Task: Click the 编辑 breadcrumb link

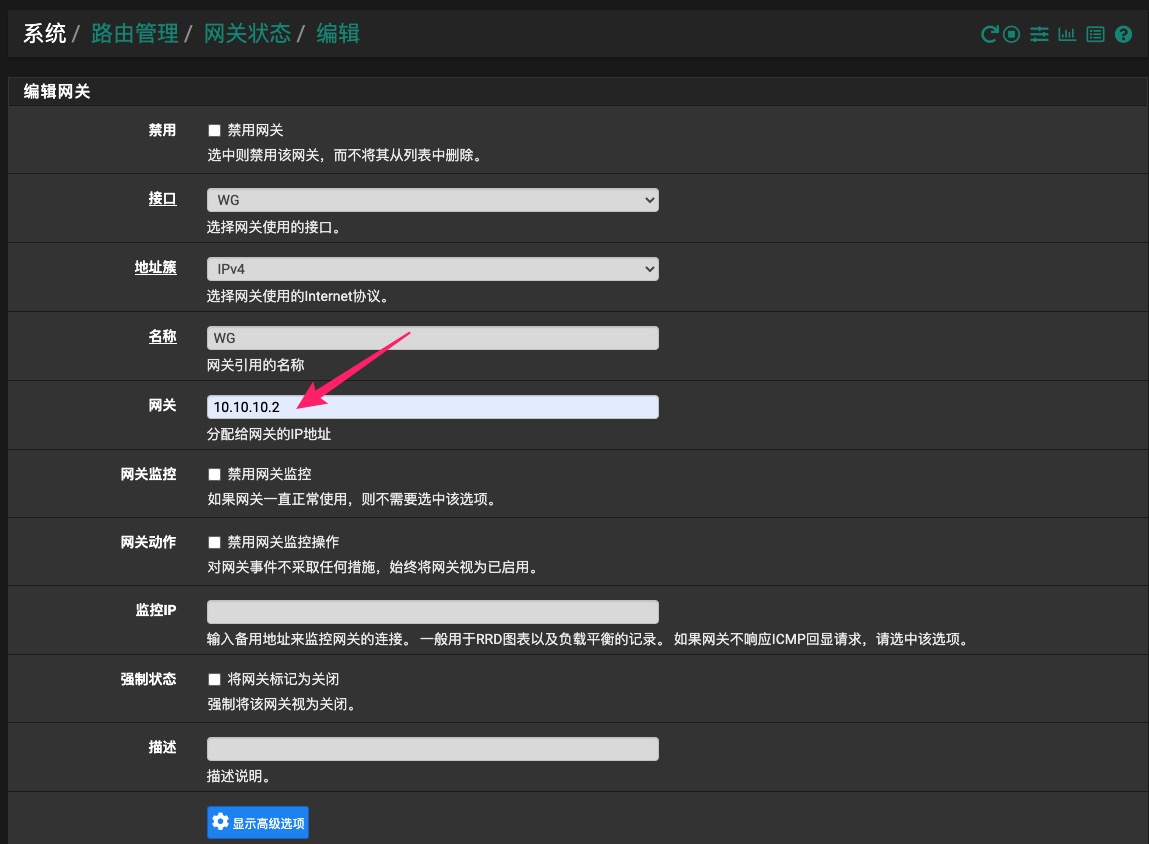Action: click(338, 34)
